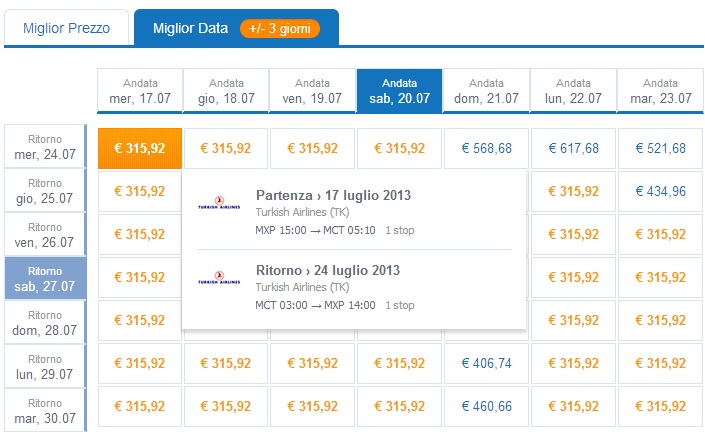
Task: Switch to Miglior Prezzo tab
Action: click(x=67, y=28)
